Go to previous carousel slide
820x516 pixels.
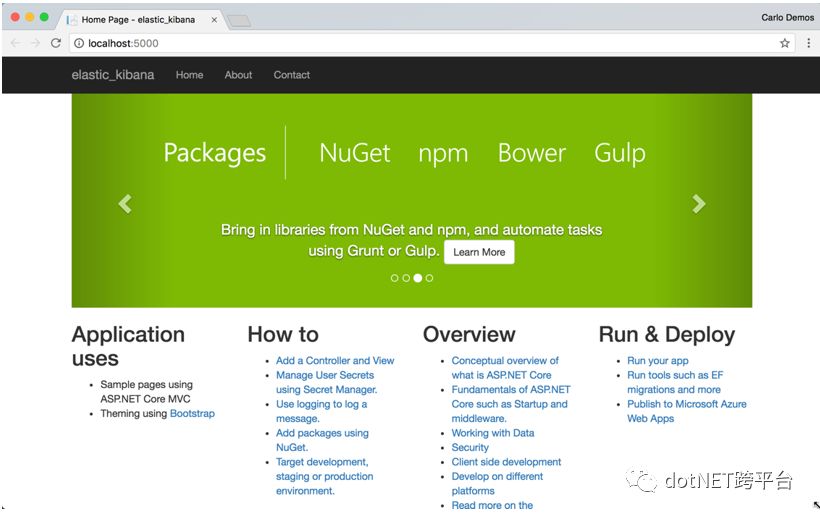click(x=125, y=203)
